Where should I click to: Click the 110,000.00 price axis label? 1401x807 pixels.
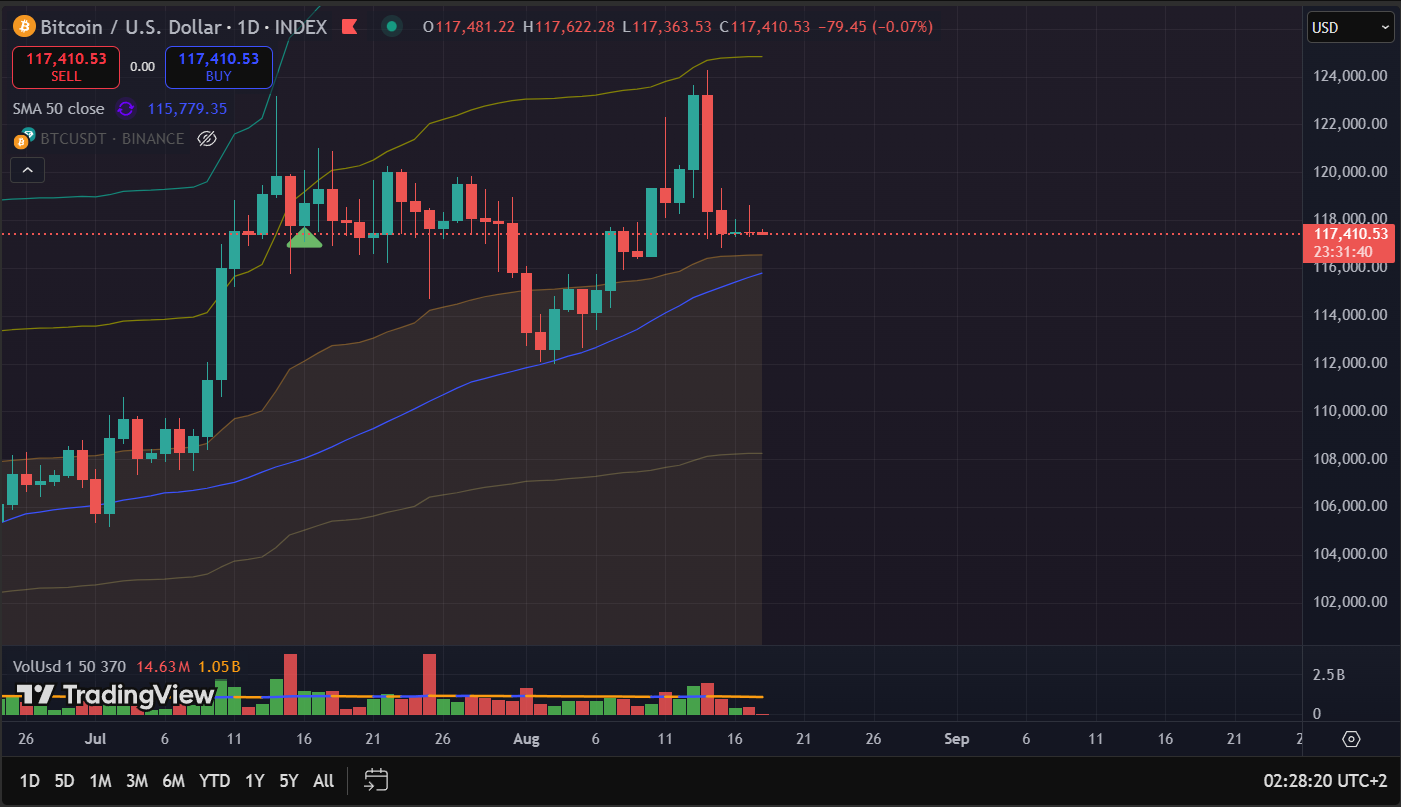[x=1348, y=411]
